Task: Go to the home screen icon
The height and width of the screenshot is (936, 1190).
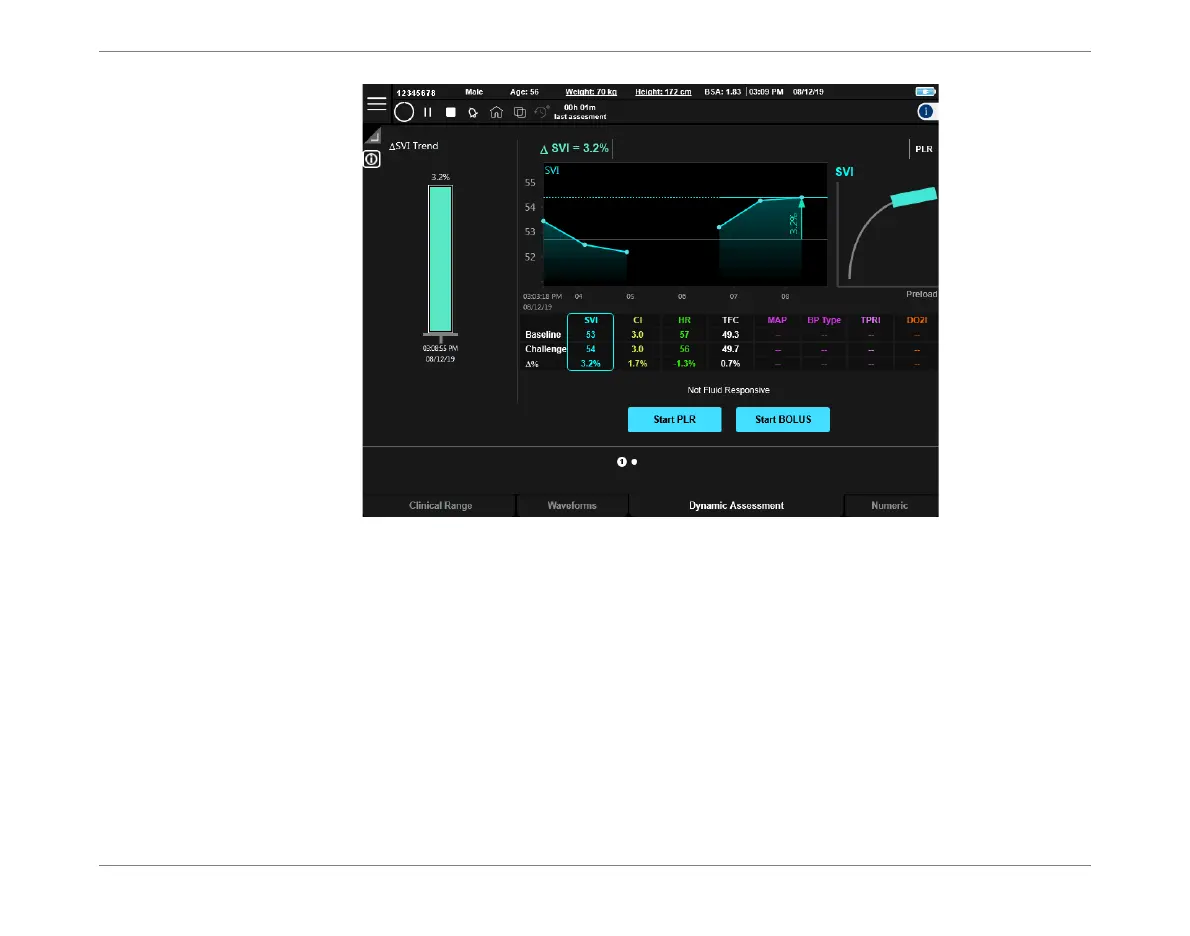Action: point(496,112)
